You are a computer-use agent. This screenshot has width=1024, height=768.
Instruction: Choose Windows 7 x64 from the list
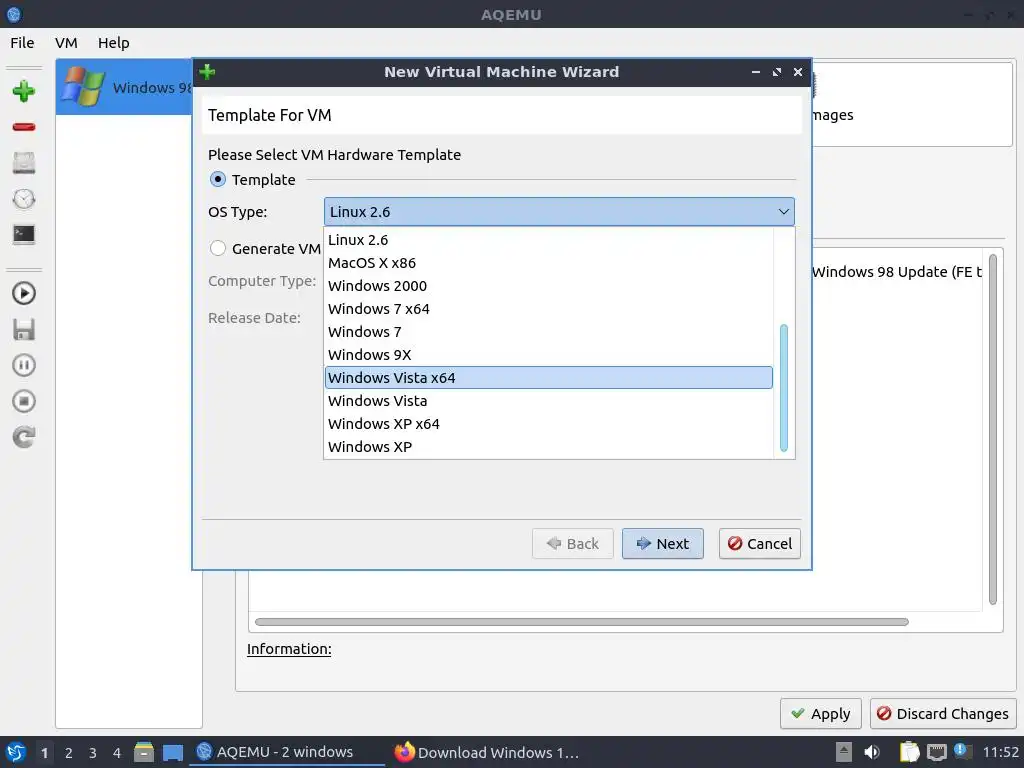[x=549, y=308]
